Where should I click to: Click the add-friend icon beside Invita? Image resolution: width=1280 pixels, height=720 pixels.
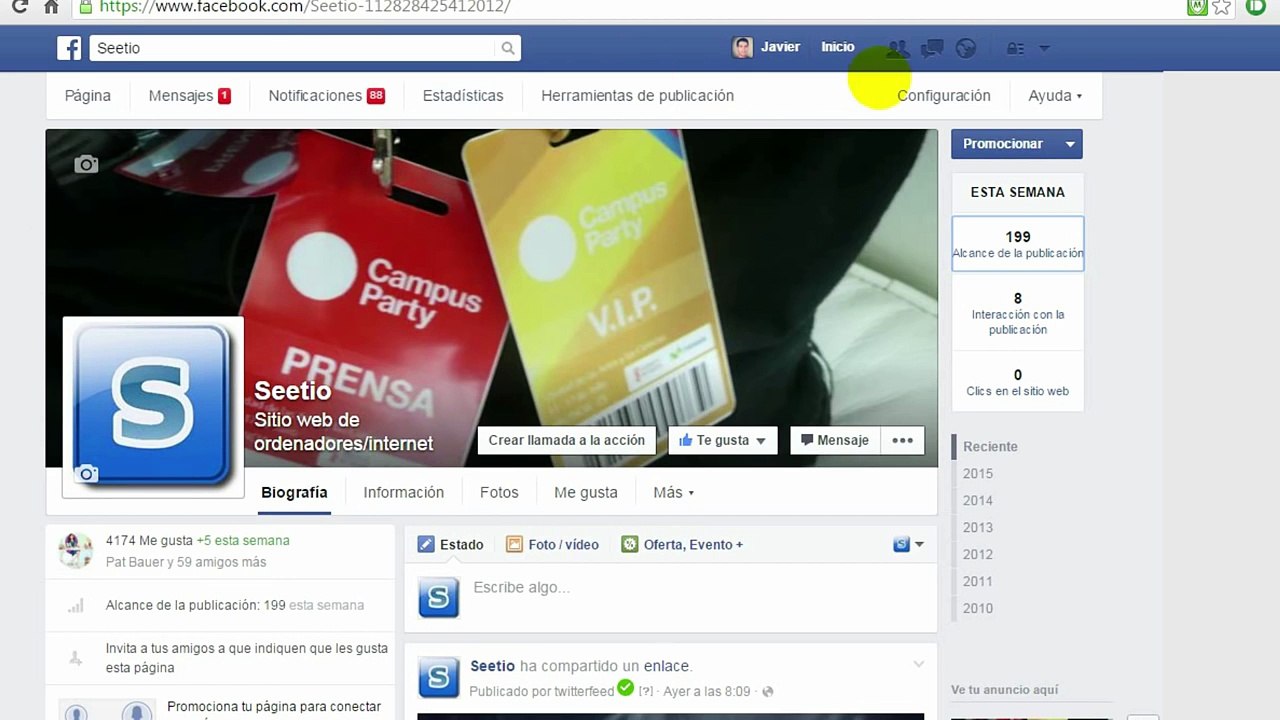coord(75,658)
